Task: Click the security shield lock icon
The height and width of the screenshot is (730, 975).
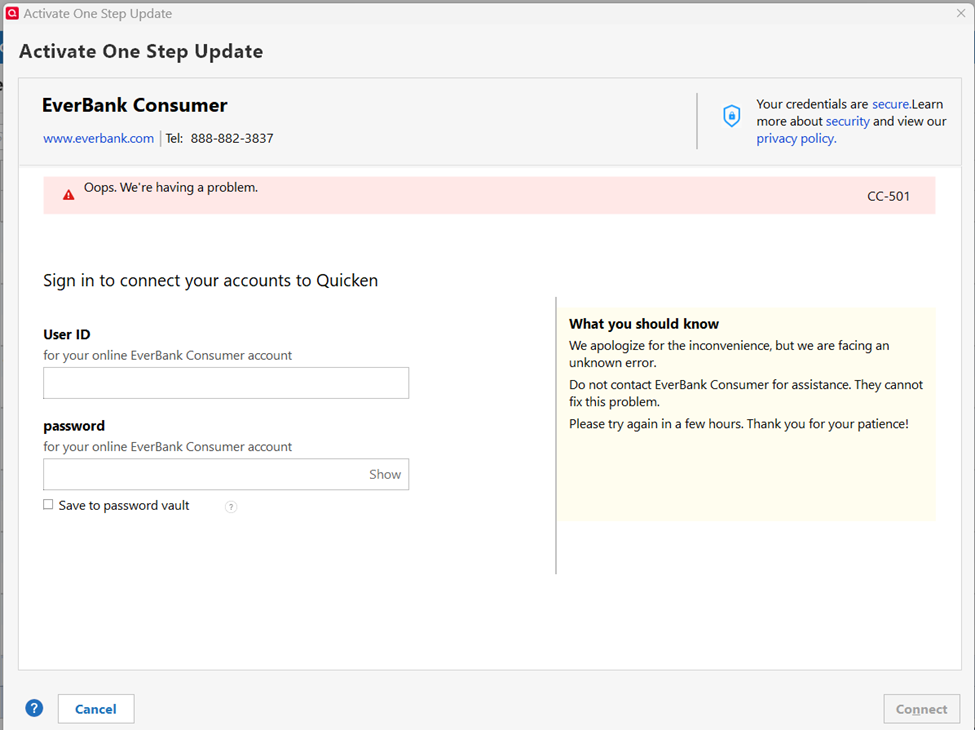Action: 731,117
